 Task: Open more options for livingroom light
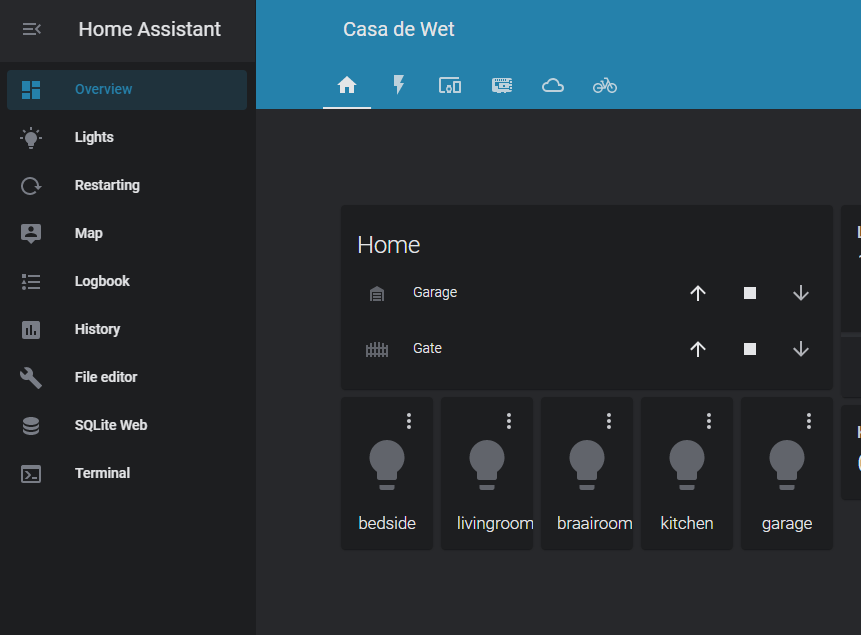[509, 421]
